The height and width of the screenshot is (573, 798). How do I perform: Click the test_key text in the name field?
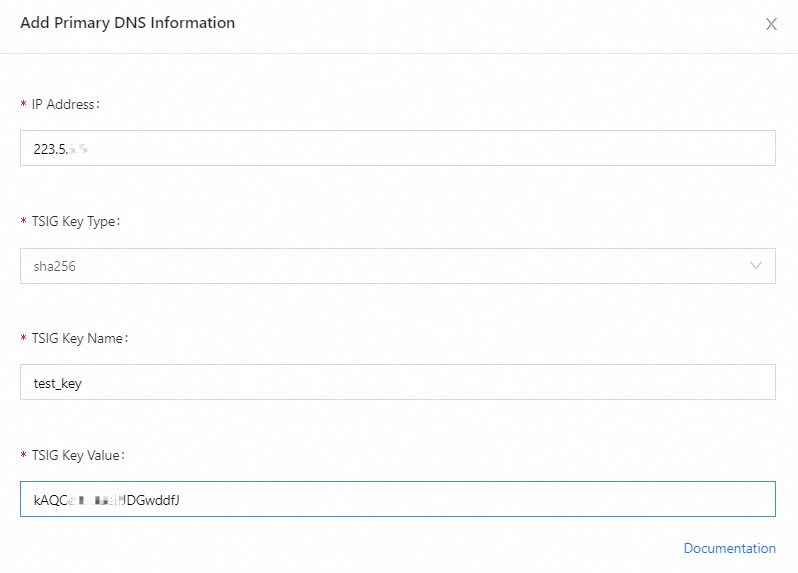tap(57, 383)
